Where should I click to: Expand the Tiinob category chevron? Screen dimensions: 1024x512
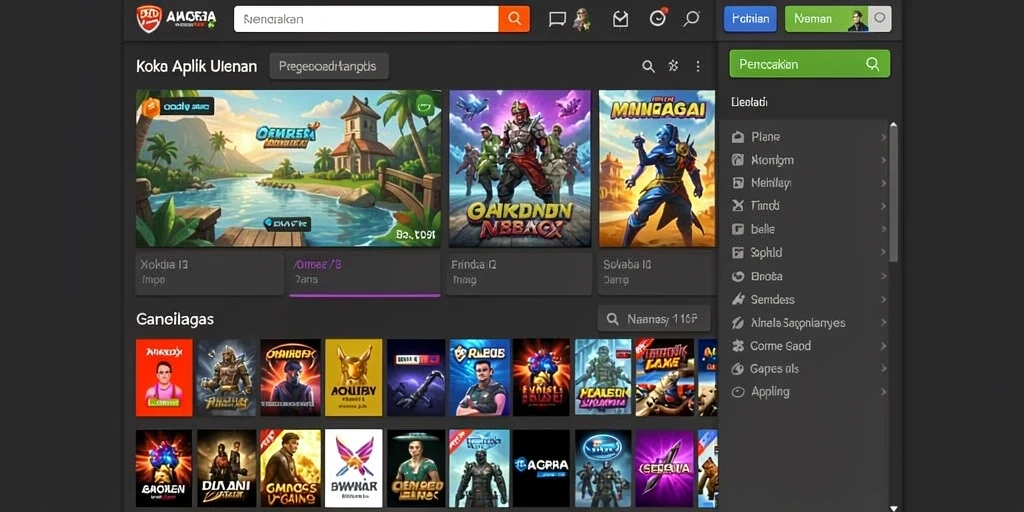pos(884,206)
